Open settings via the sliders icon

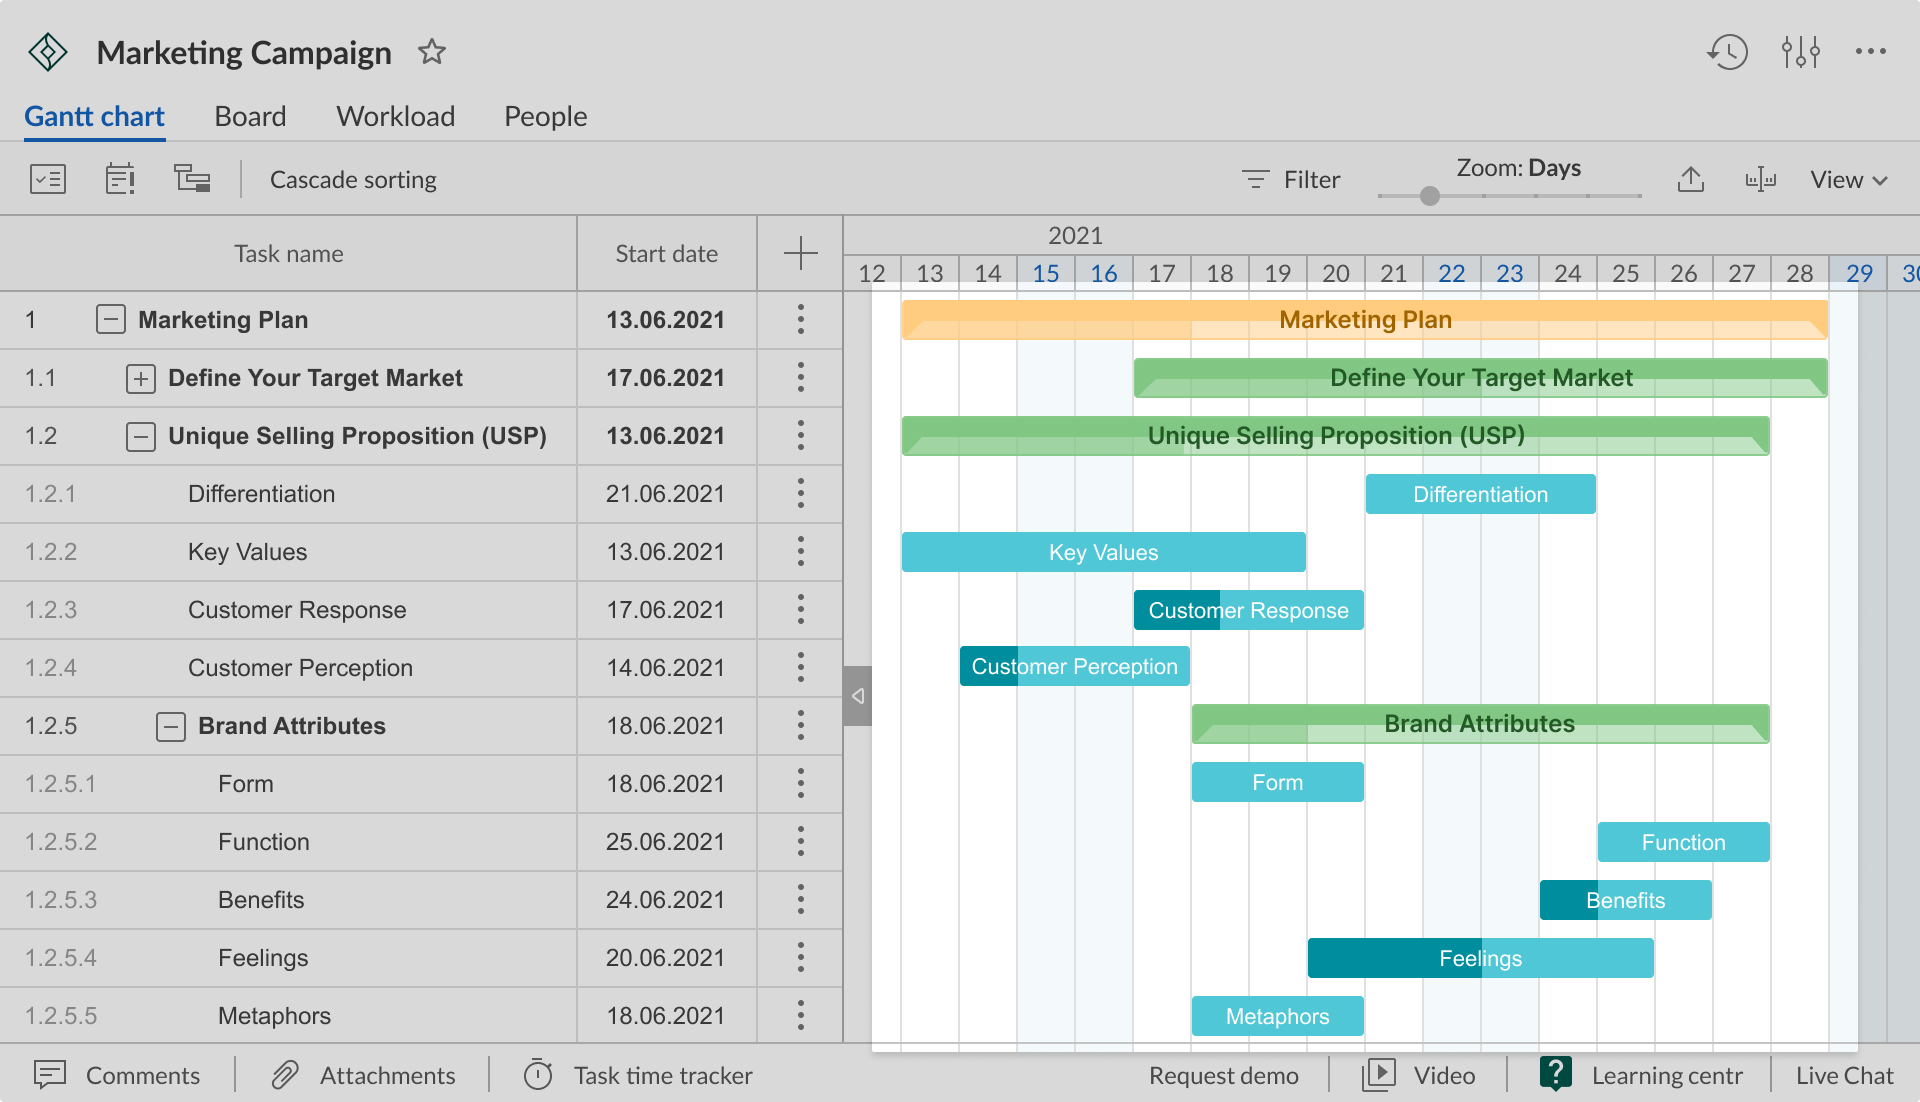coord(1799,52)
